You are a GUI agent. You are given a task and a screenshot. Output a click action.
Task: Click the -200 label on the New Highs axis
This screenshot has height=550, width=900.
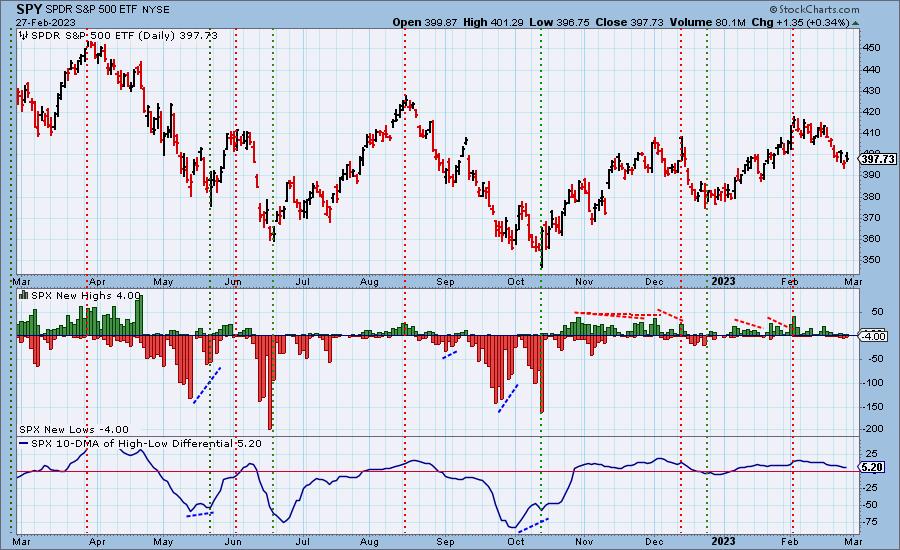[x=872, y=428]
